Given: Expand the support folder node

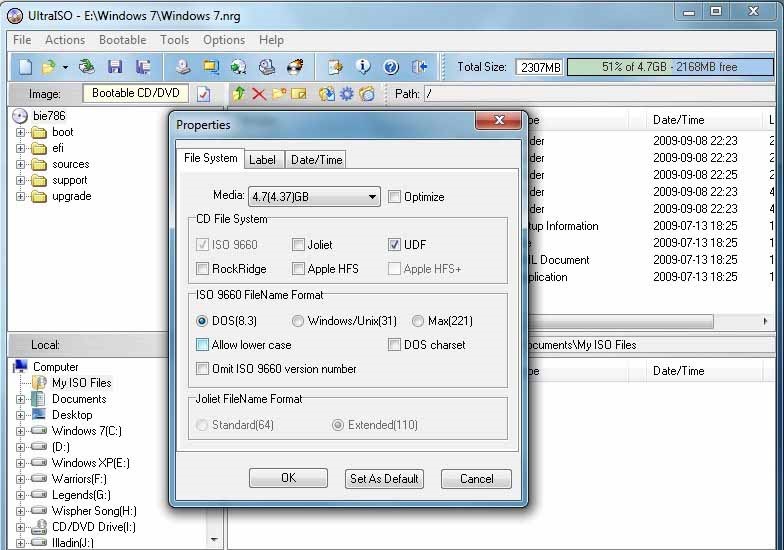Looking at the screenshot, I should (x=20, y=180).
